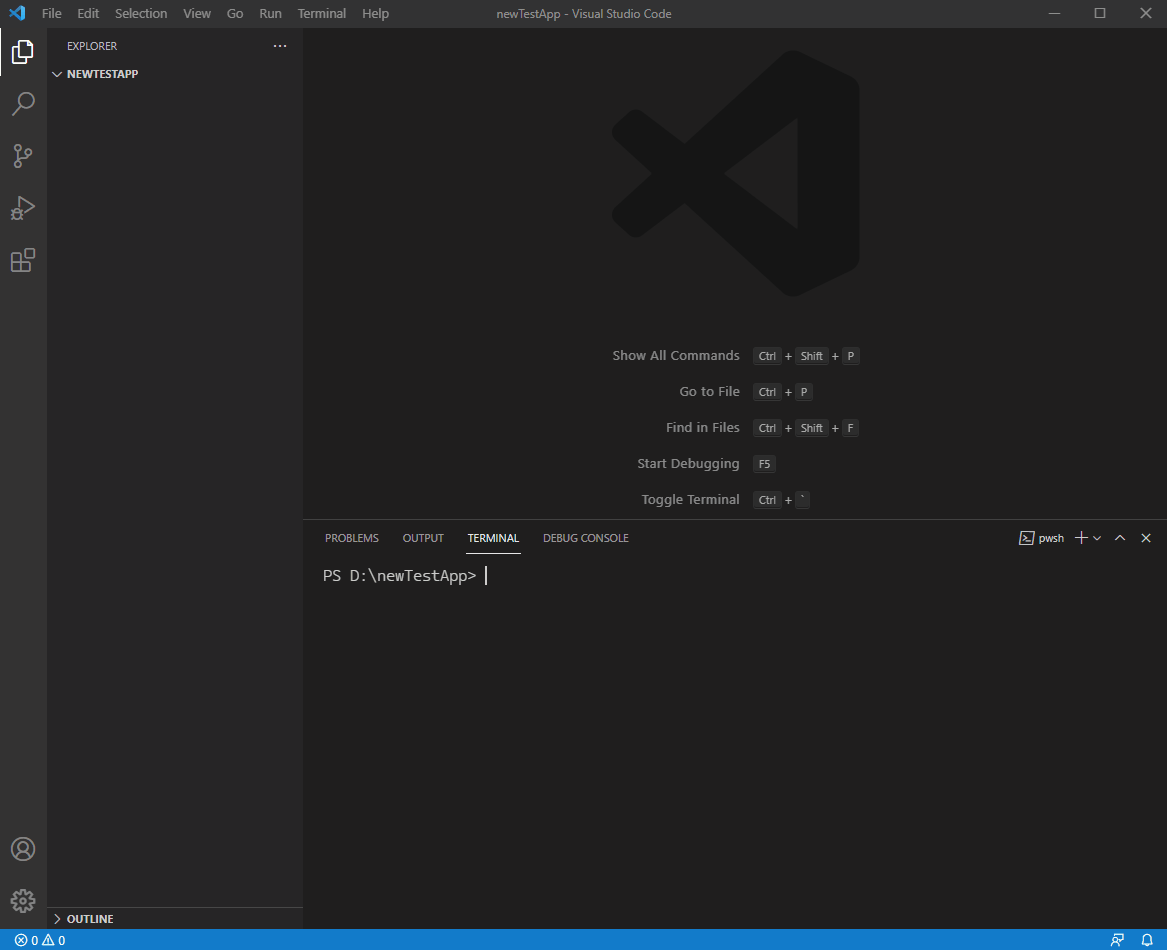Select the TERMINAL tab
The height and width of the screenshot is (950, 1167).
[493, 538]
